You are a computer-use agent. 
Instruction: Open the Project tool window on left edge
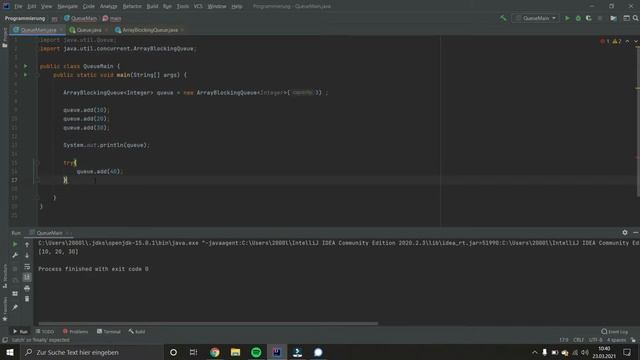[x=4, y=38]
